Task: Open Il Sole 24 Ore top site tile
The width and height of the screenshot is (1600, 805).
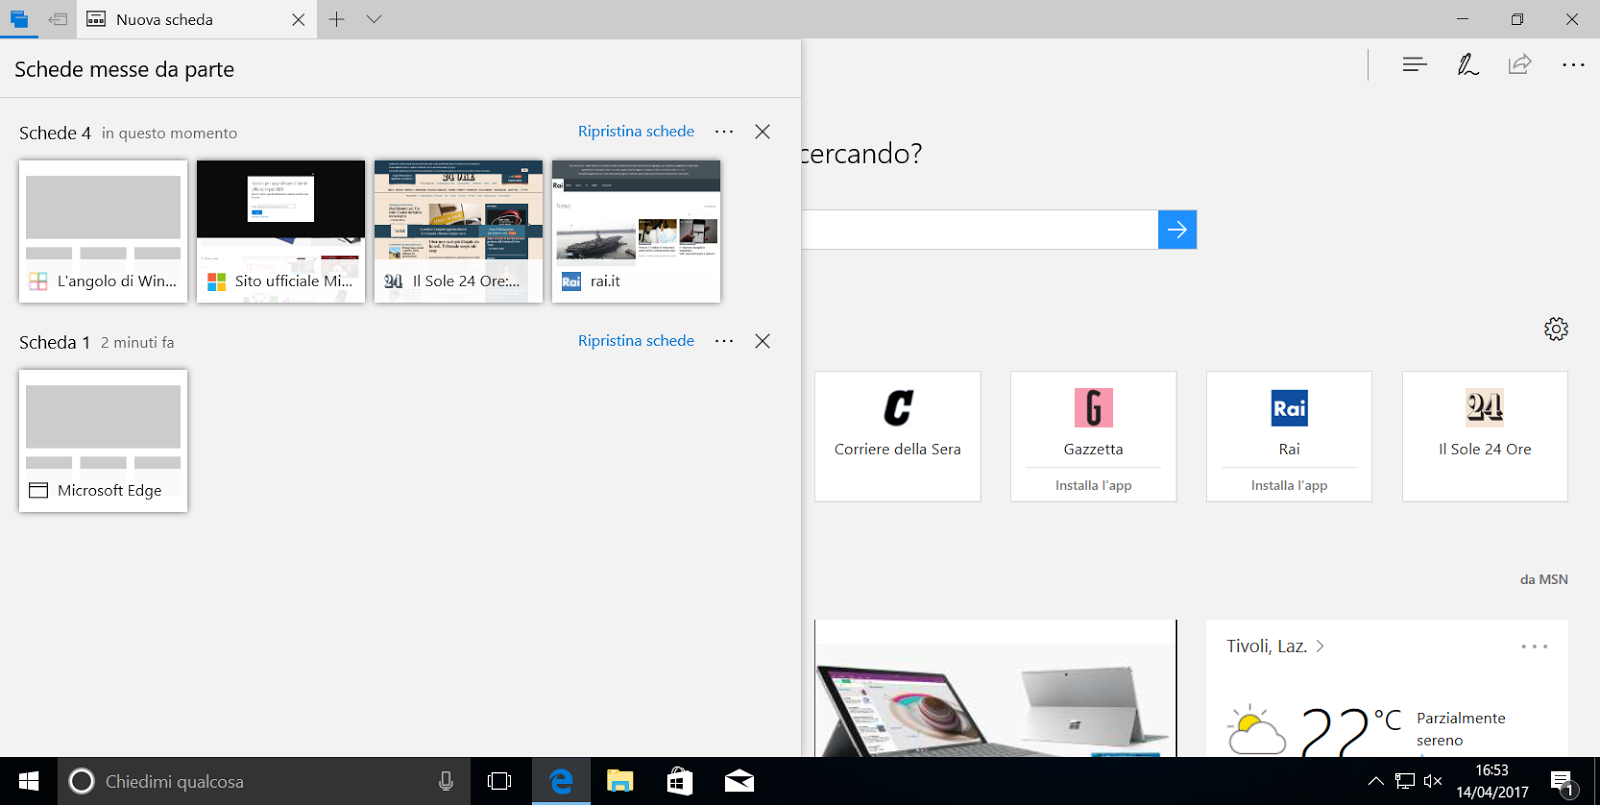Action: (x=1485, y=436)
